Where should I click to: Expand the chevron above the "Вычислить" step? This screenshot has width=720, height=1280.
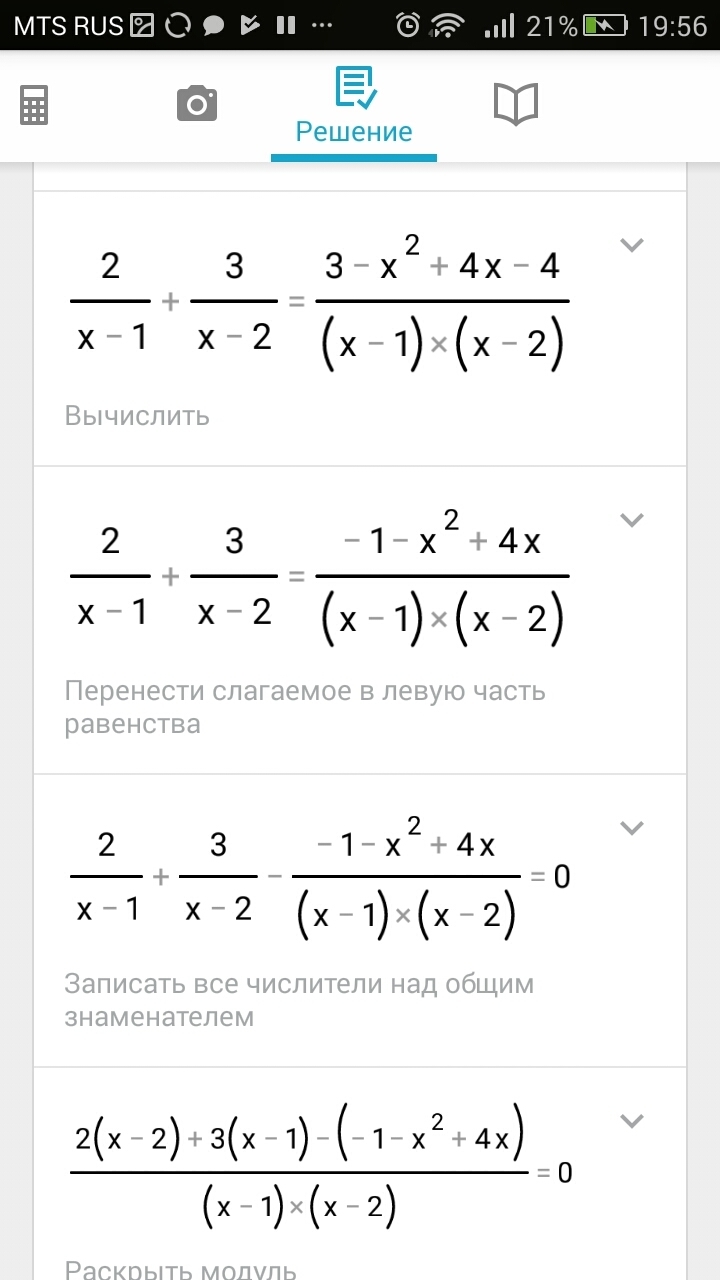click(631, 245)
